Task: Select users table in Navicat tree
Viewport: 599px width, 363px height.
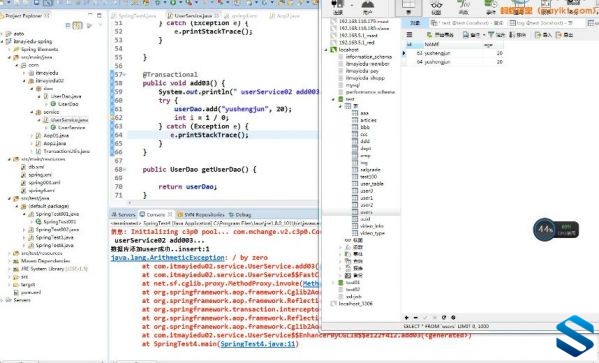Action: [x=366, y=212]
